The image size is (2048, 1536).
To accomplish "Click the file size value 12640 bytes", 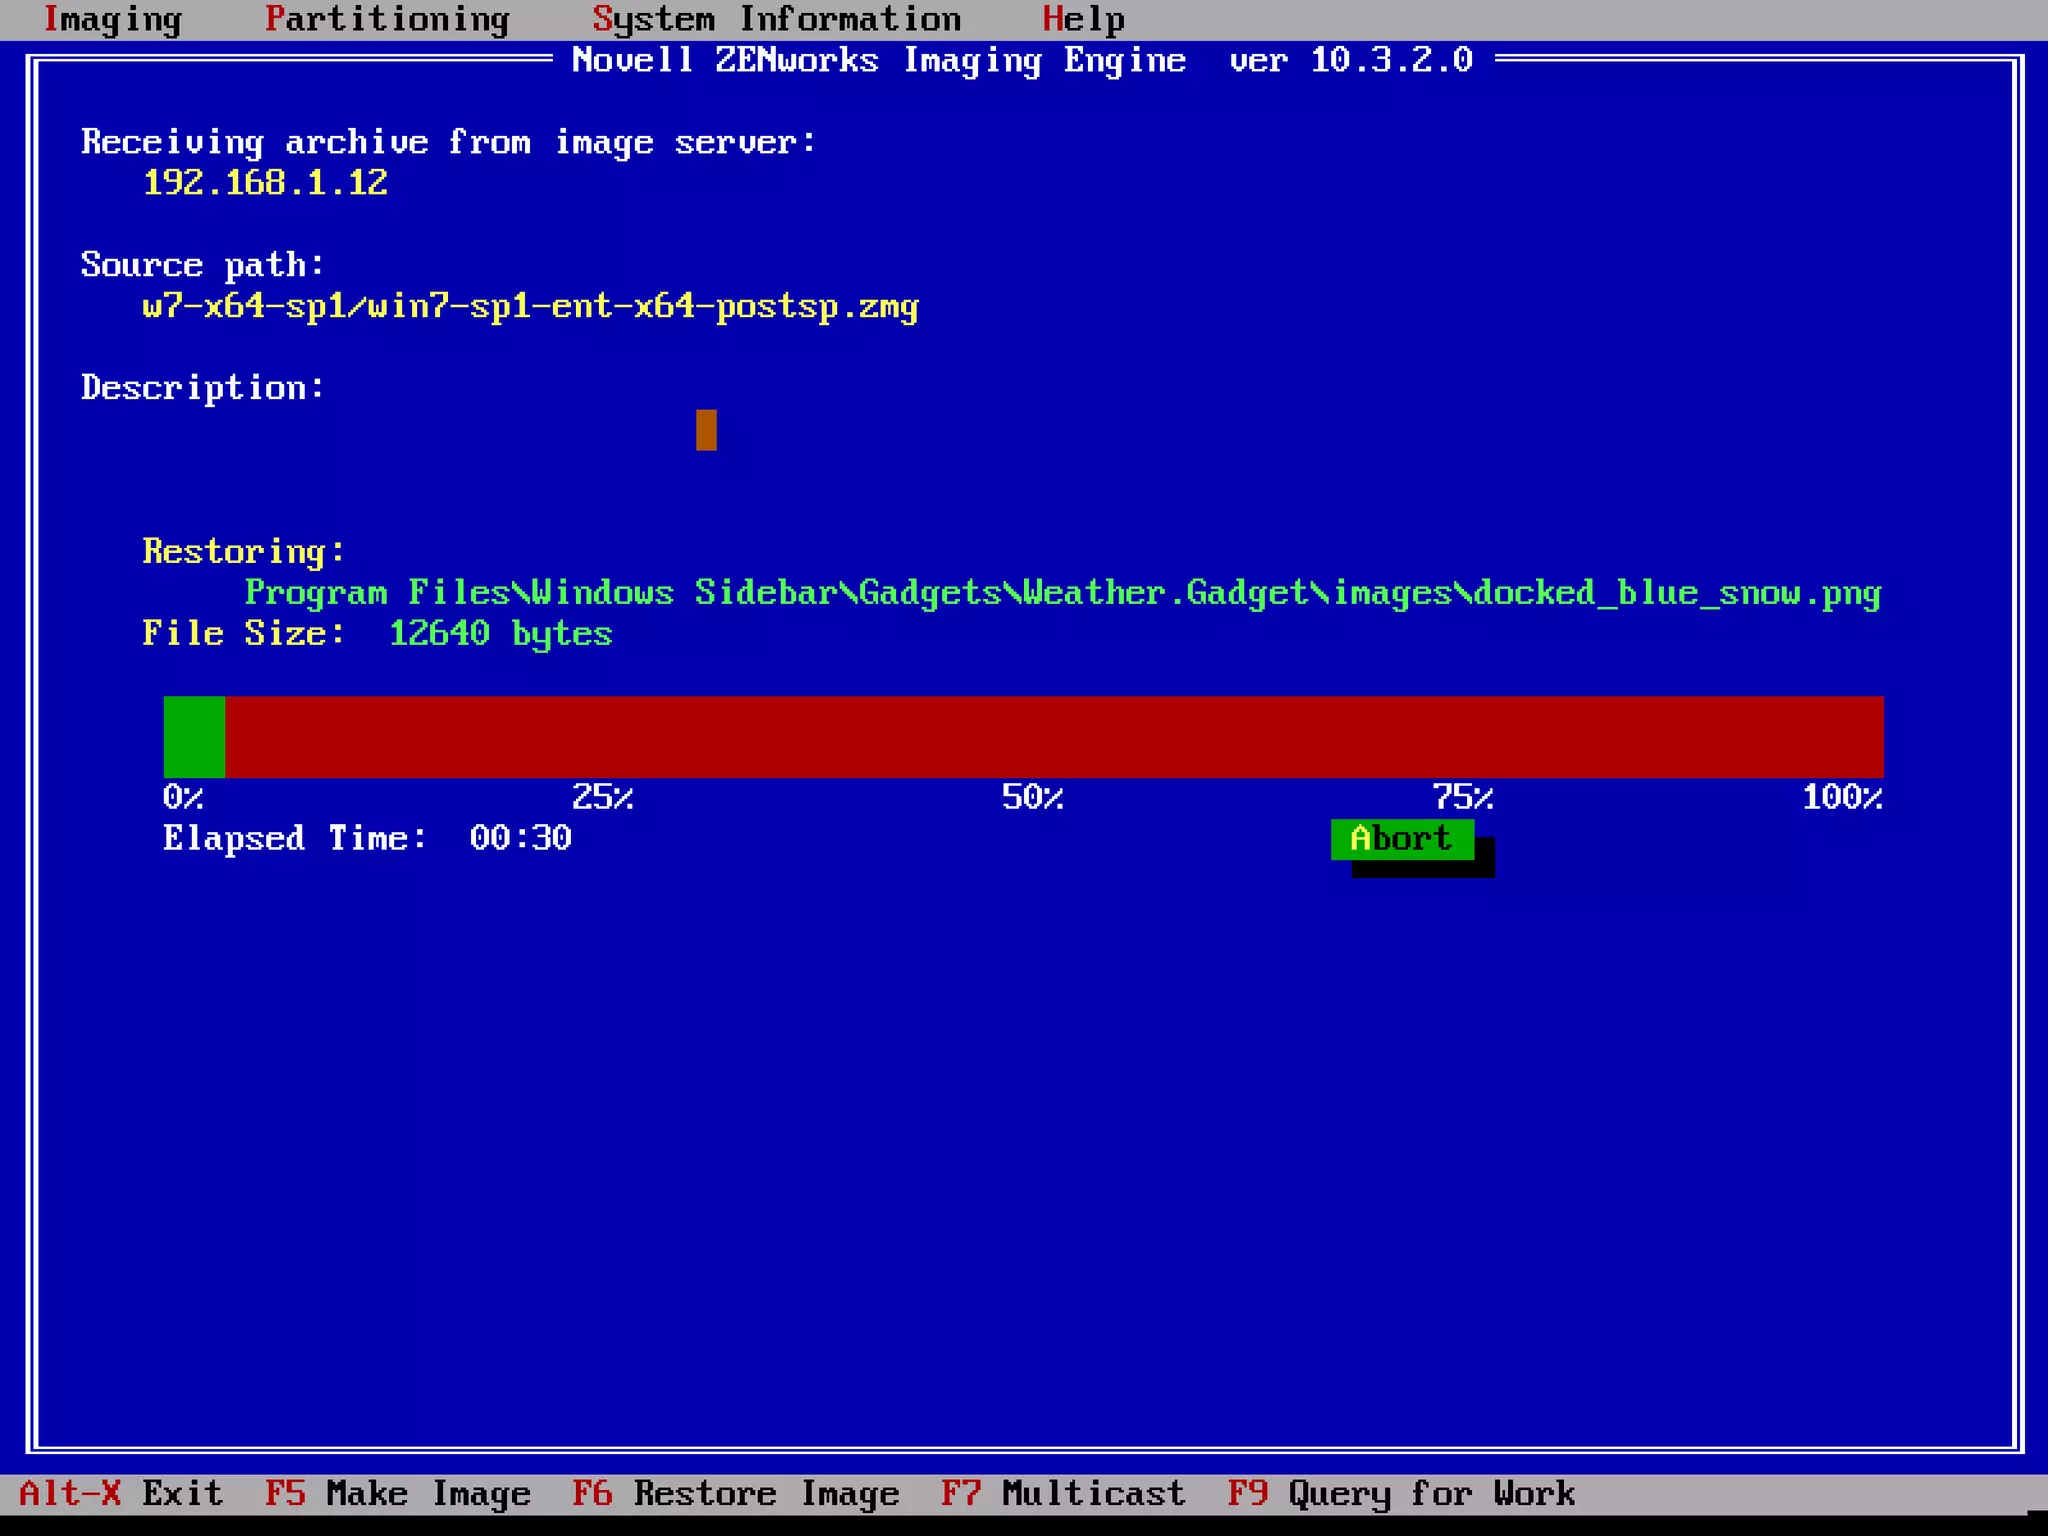I will coord(500,634).
